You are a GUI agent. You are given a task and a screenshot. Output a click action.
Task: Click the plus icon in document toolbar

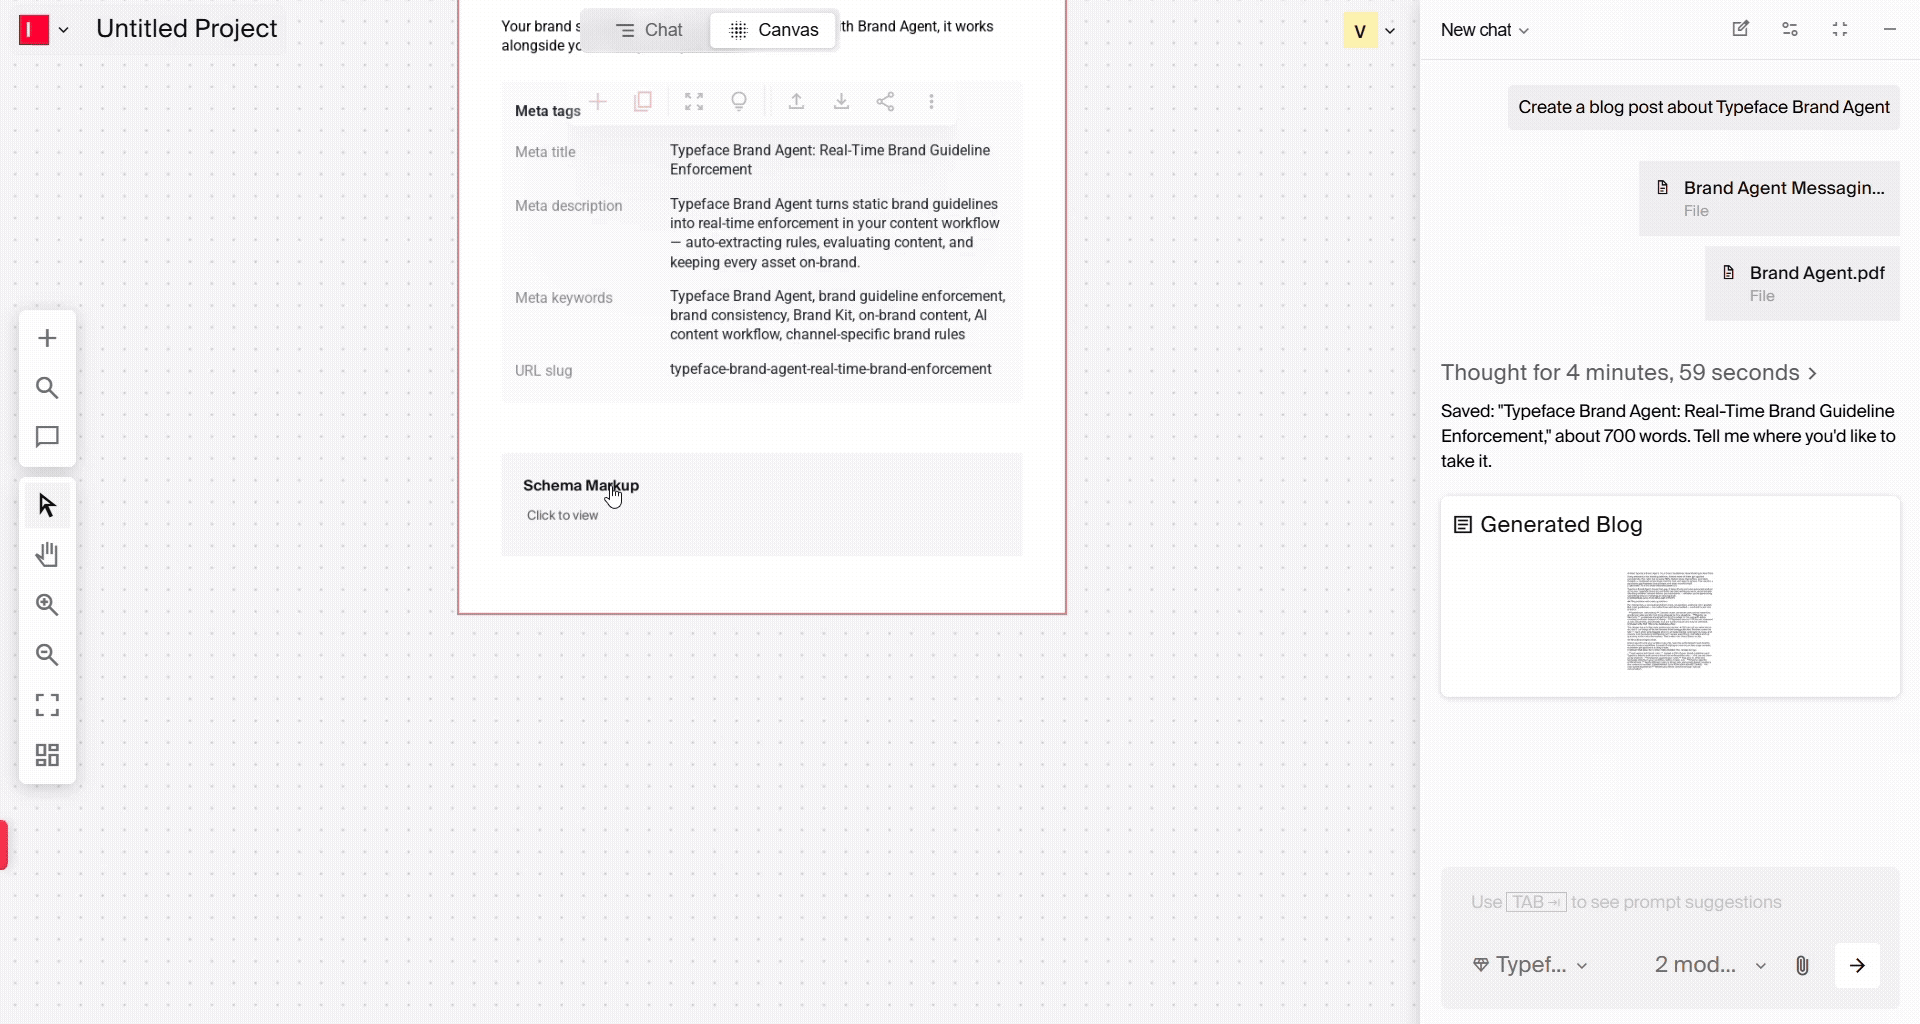point(598,101)
